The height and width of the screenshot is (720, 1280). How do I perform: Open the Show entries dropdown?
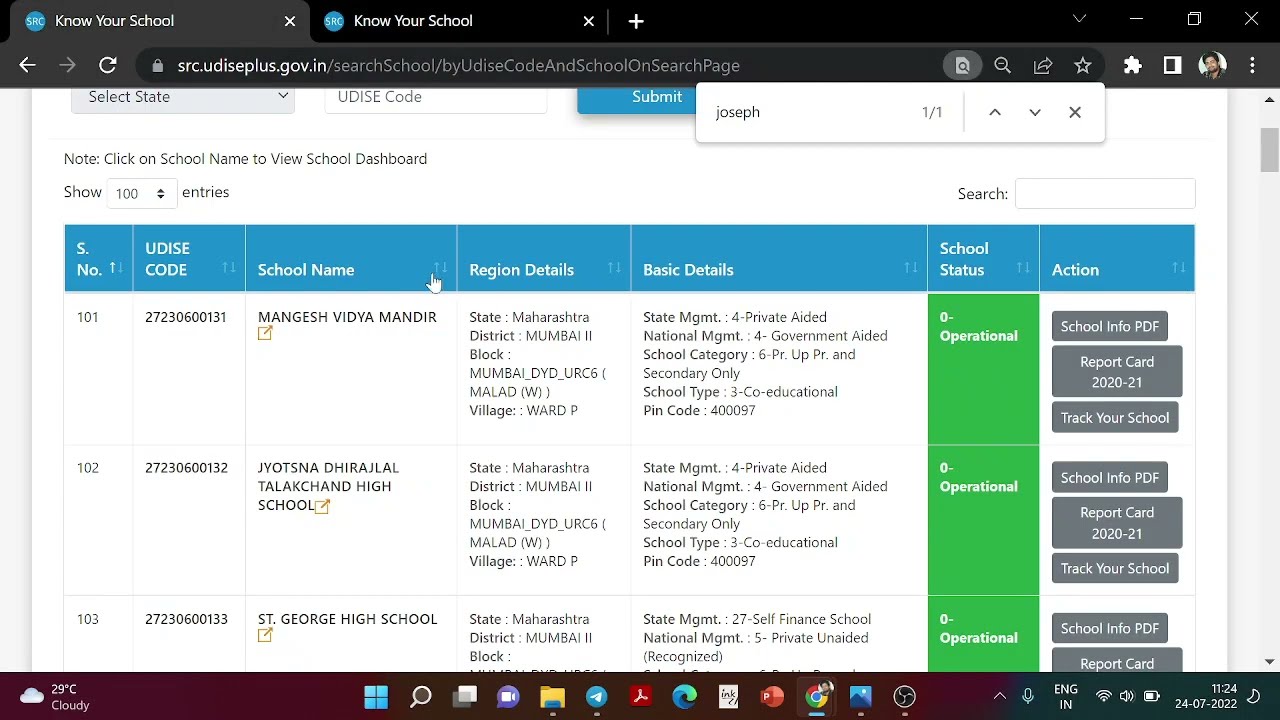142,193
